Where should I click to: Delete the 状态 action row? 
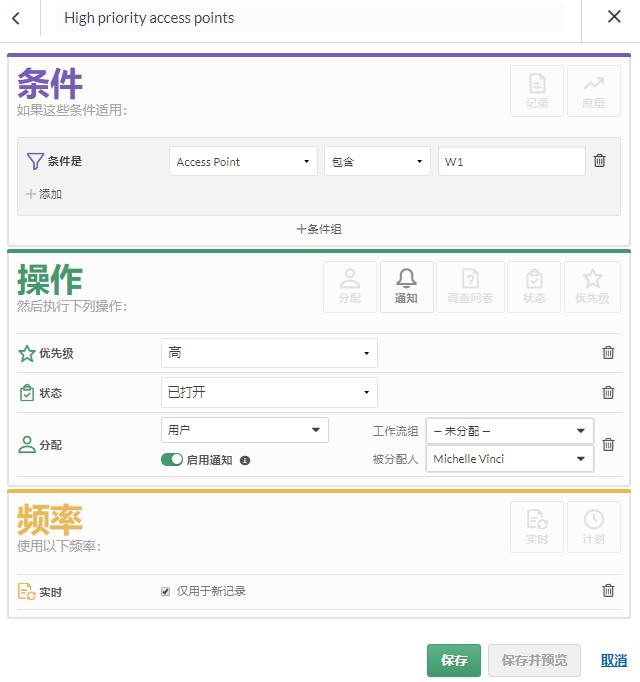click(x=607, y=393)
